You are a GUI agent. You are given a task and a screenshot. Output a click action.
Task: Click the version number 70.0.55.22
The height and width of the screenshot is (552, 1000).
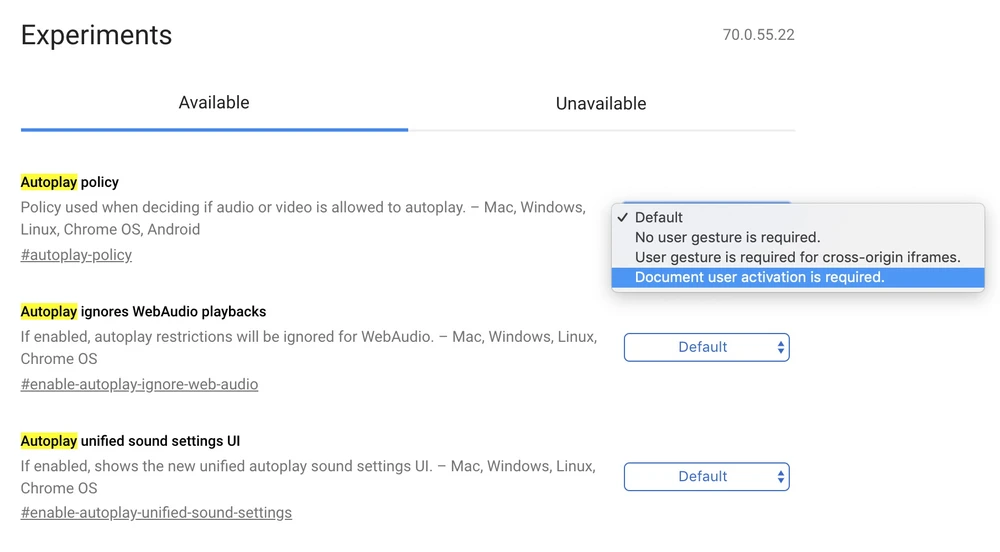coord(758,35)
